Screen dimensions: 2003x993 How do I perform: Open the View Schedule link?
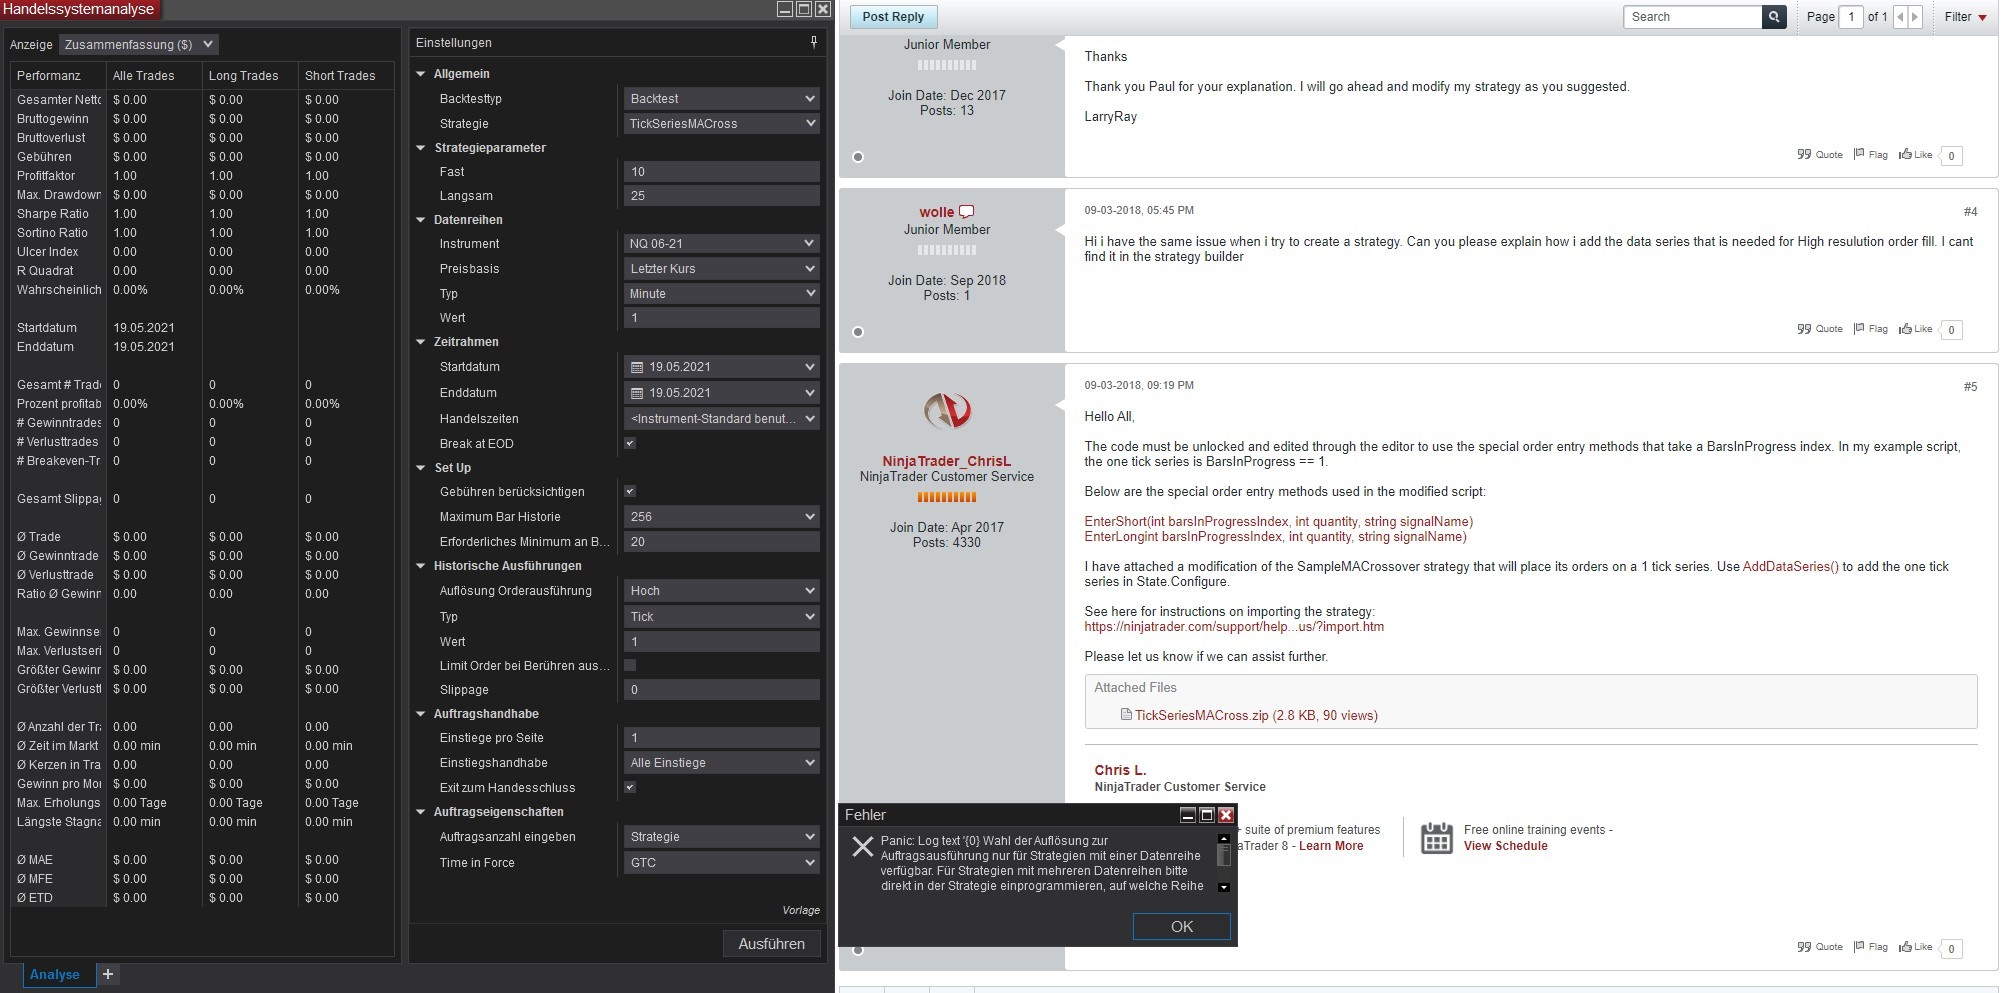pos(1505,846)
